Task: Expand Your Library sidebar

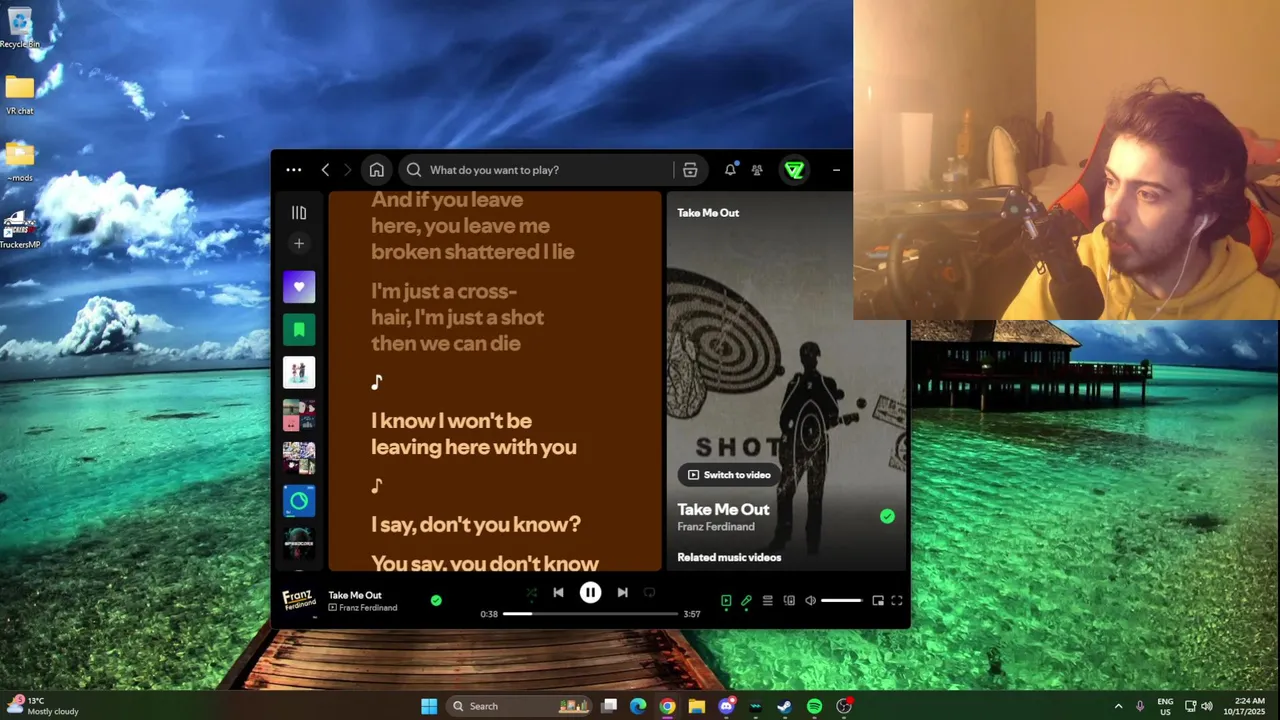Action: coord(299,212)
